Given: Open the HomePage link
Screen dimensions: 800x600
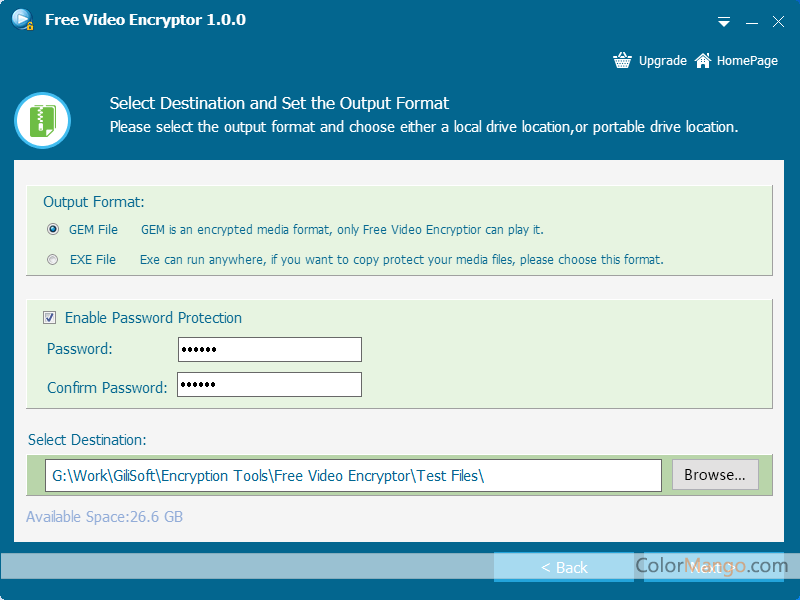Looking at the screenshot, I should coord(747,61).
